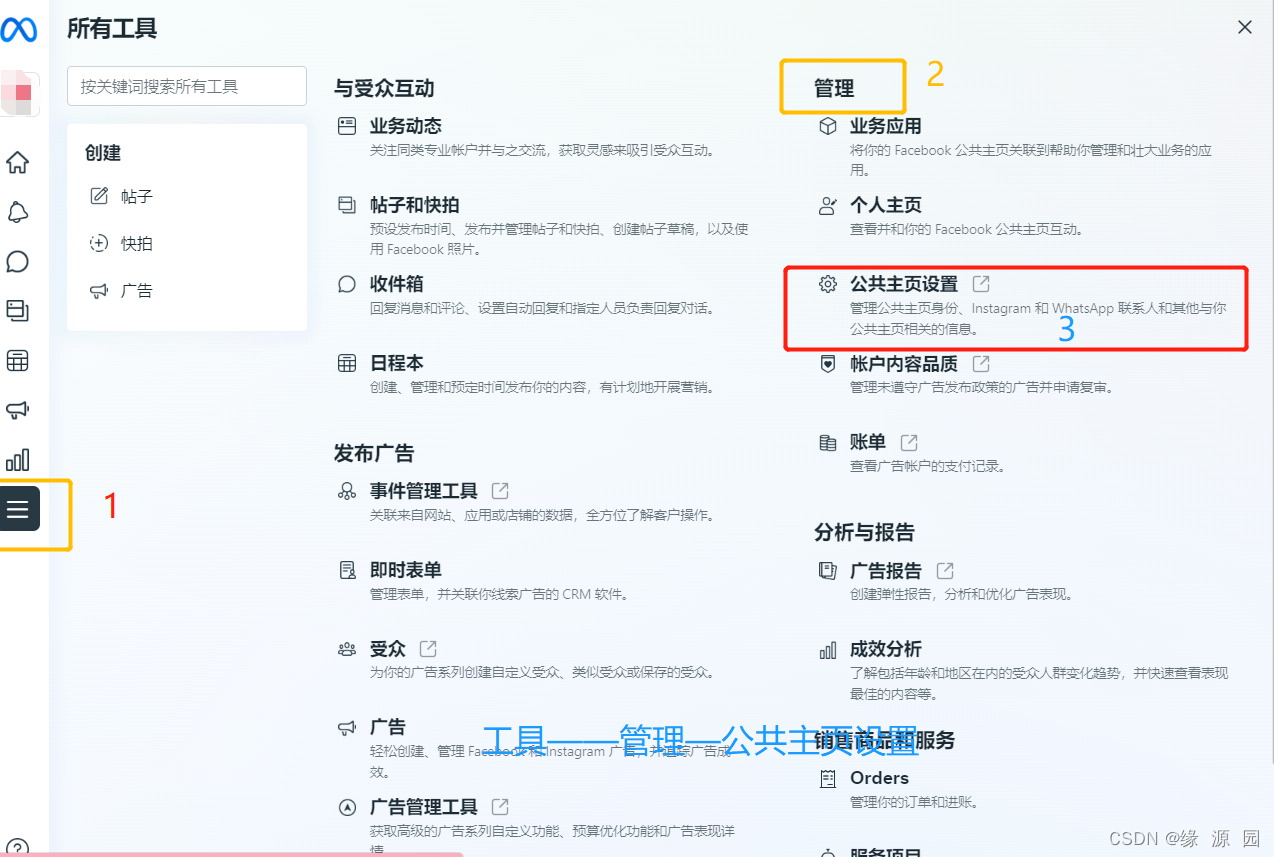Click the 帖子 pencil edit icon
The height and width of the screenshot is (857, 1274).
click(x=99, y=196)
